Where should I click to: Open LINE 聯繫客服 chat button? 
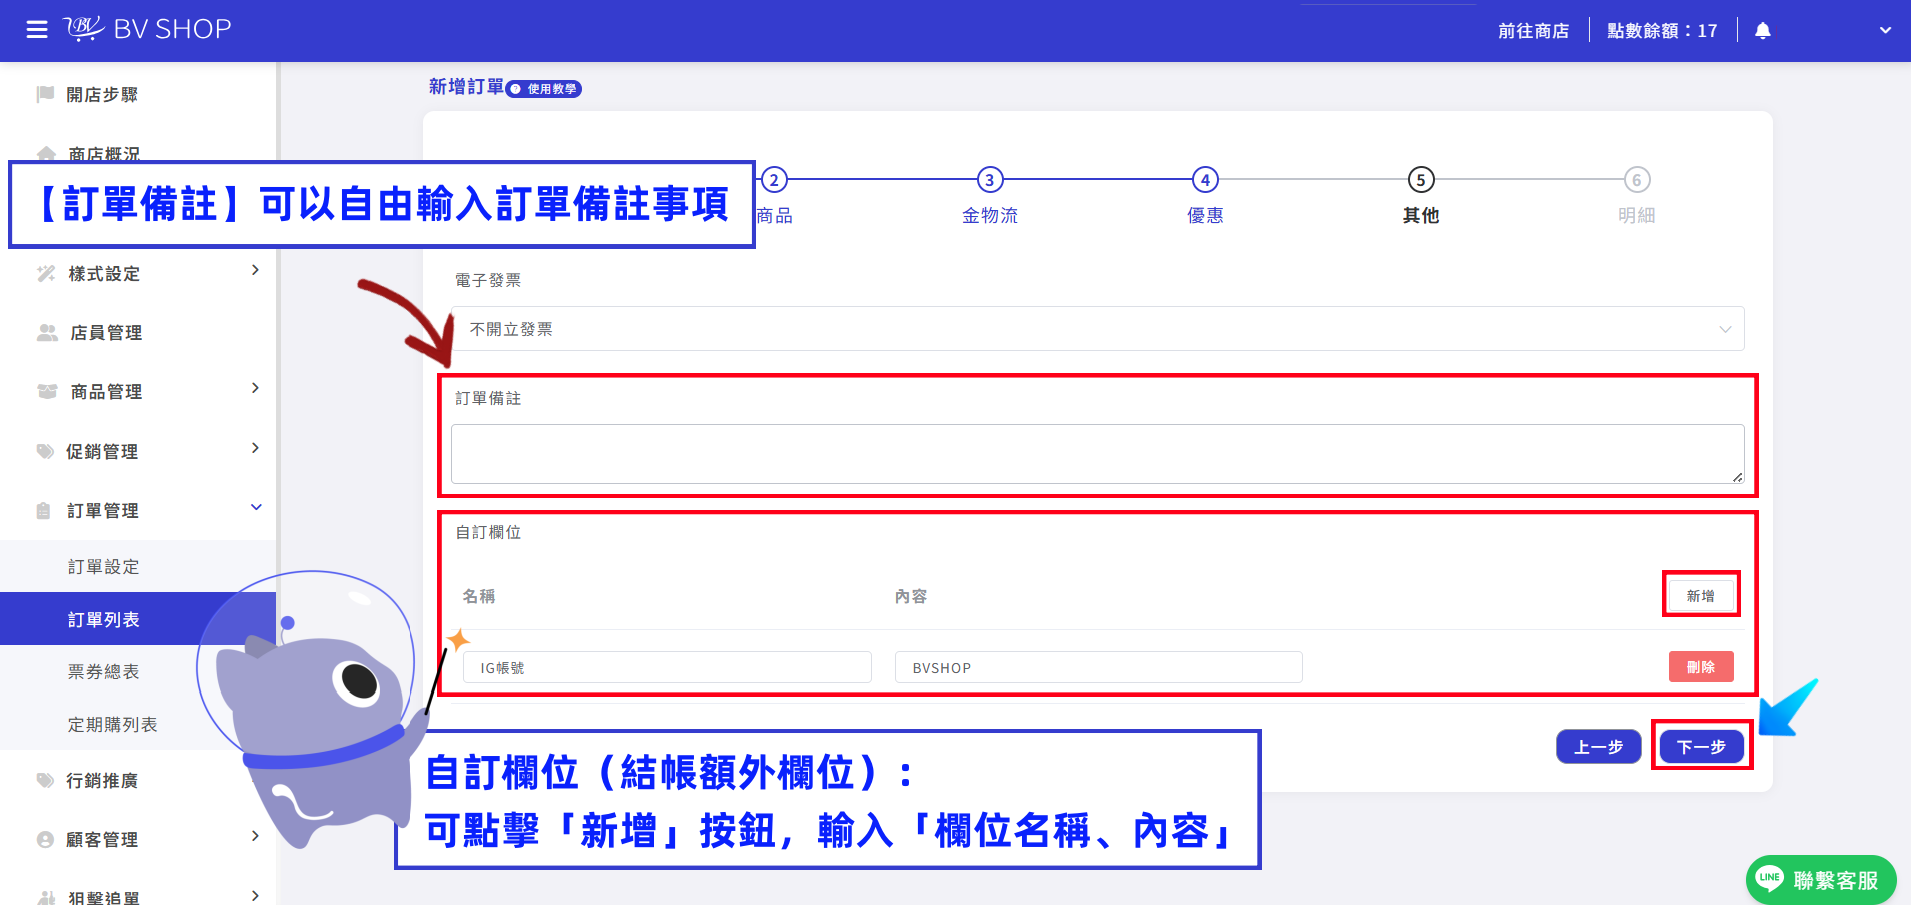[1821, 880]
